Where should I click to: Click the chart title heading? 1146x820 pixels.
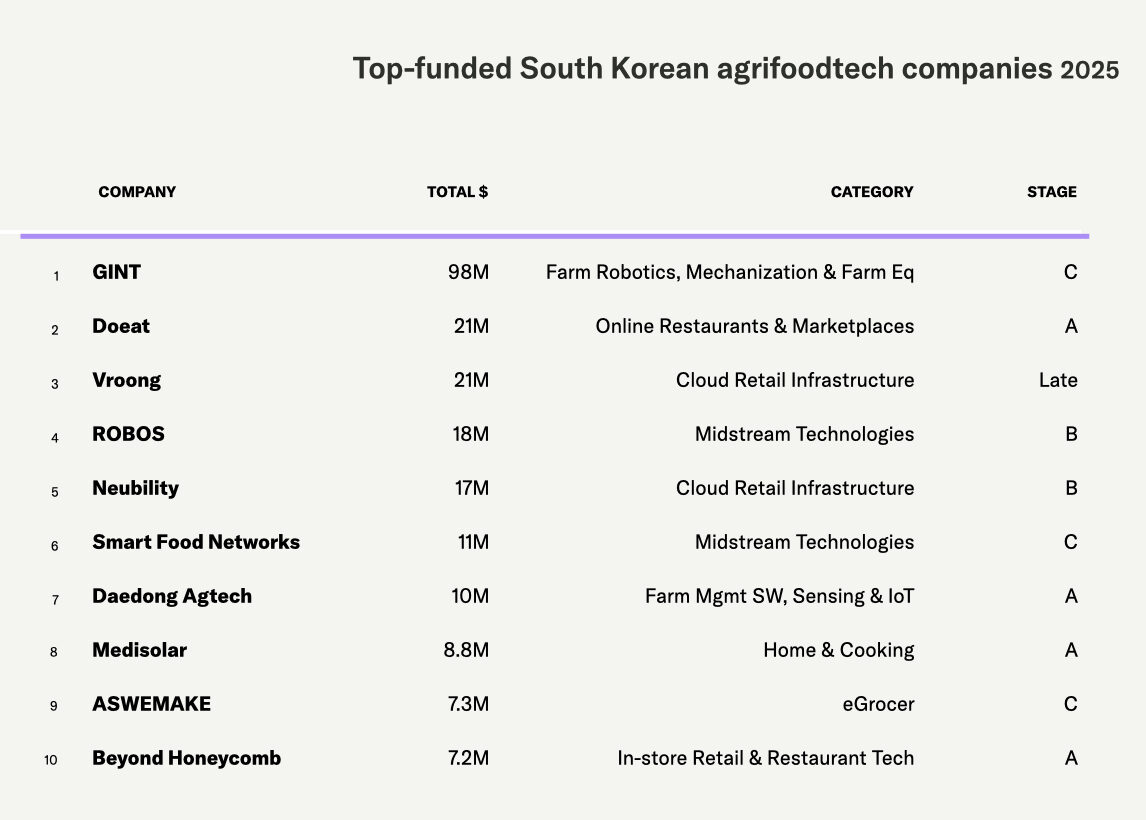[x=735, y=70]
